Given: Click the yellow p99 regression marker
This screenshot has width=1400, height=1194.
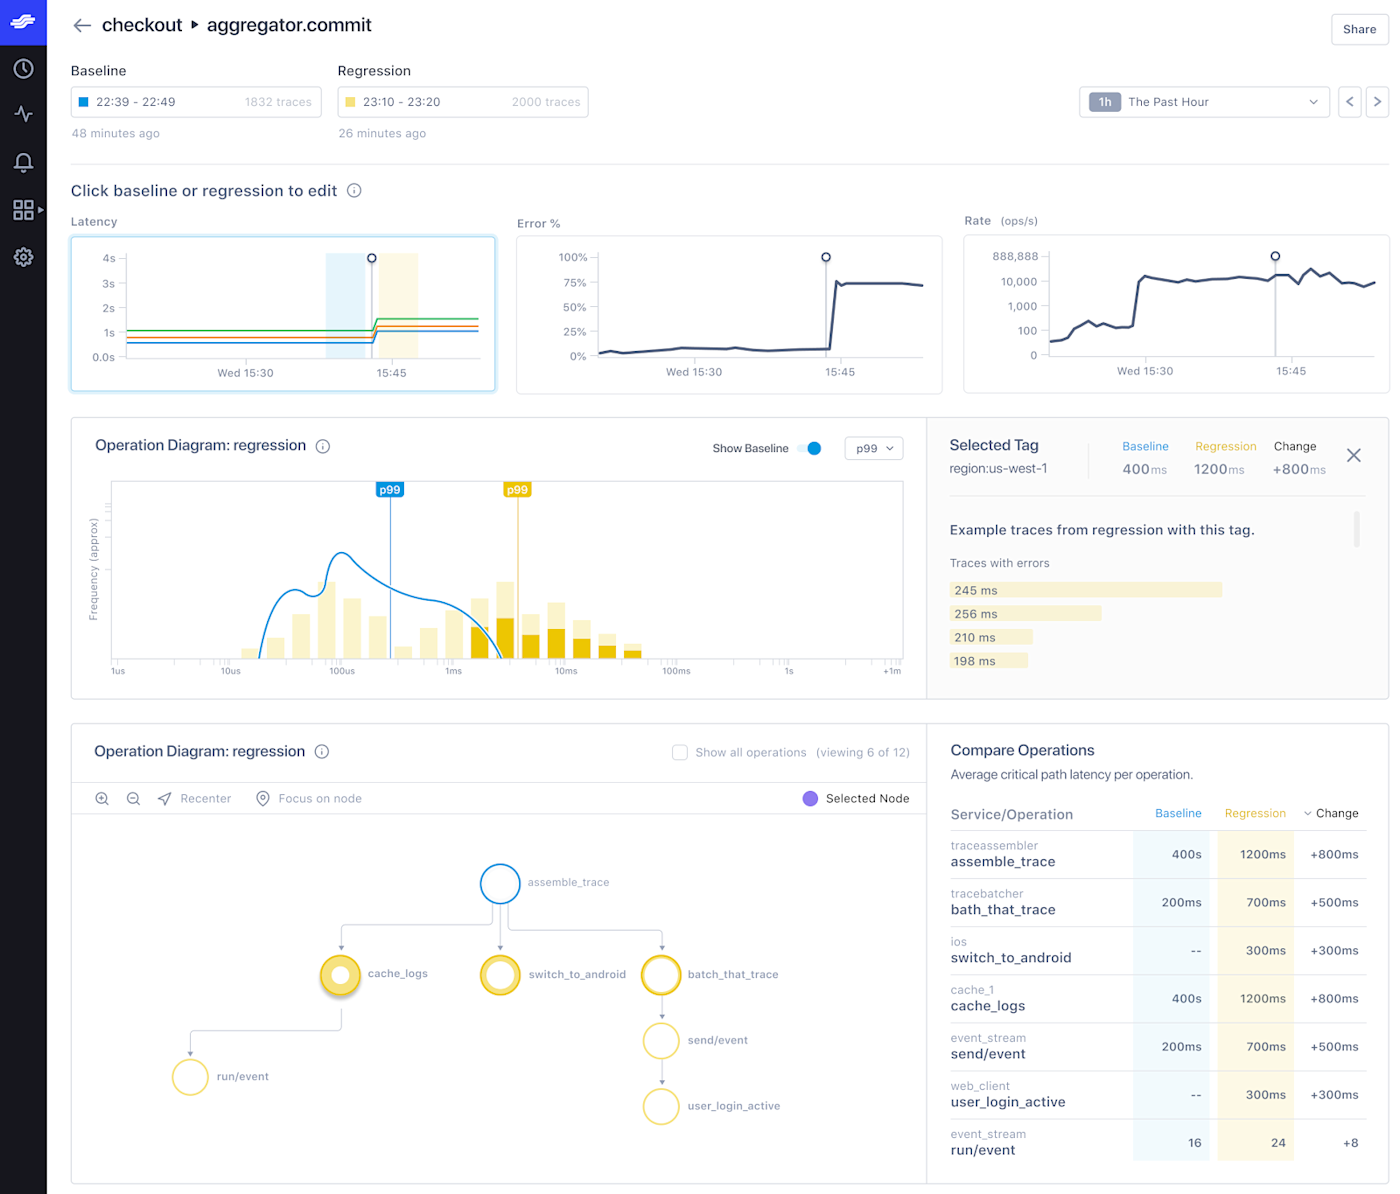Looking at the screenshot, I should (x=517, y=490).
